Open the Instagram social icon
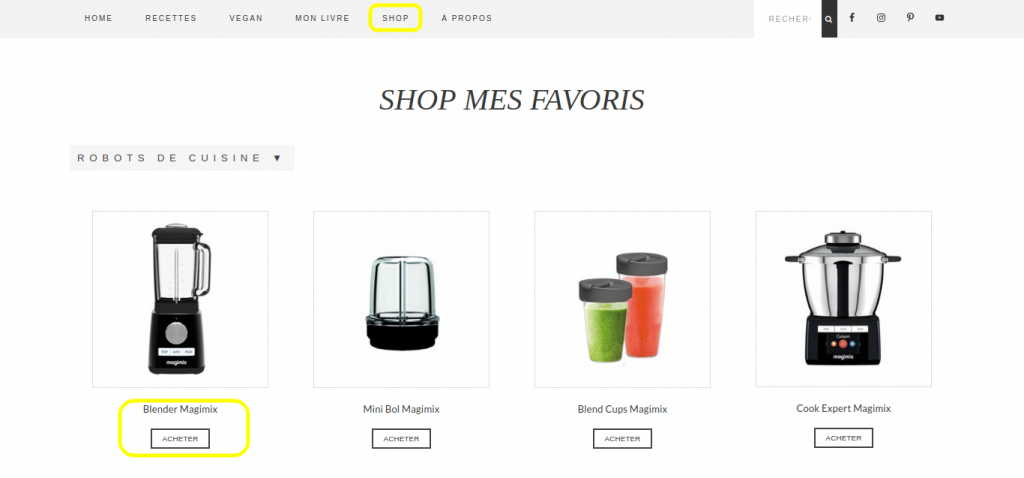 pos(881,18)
